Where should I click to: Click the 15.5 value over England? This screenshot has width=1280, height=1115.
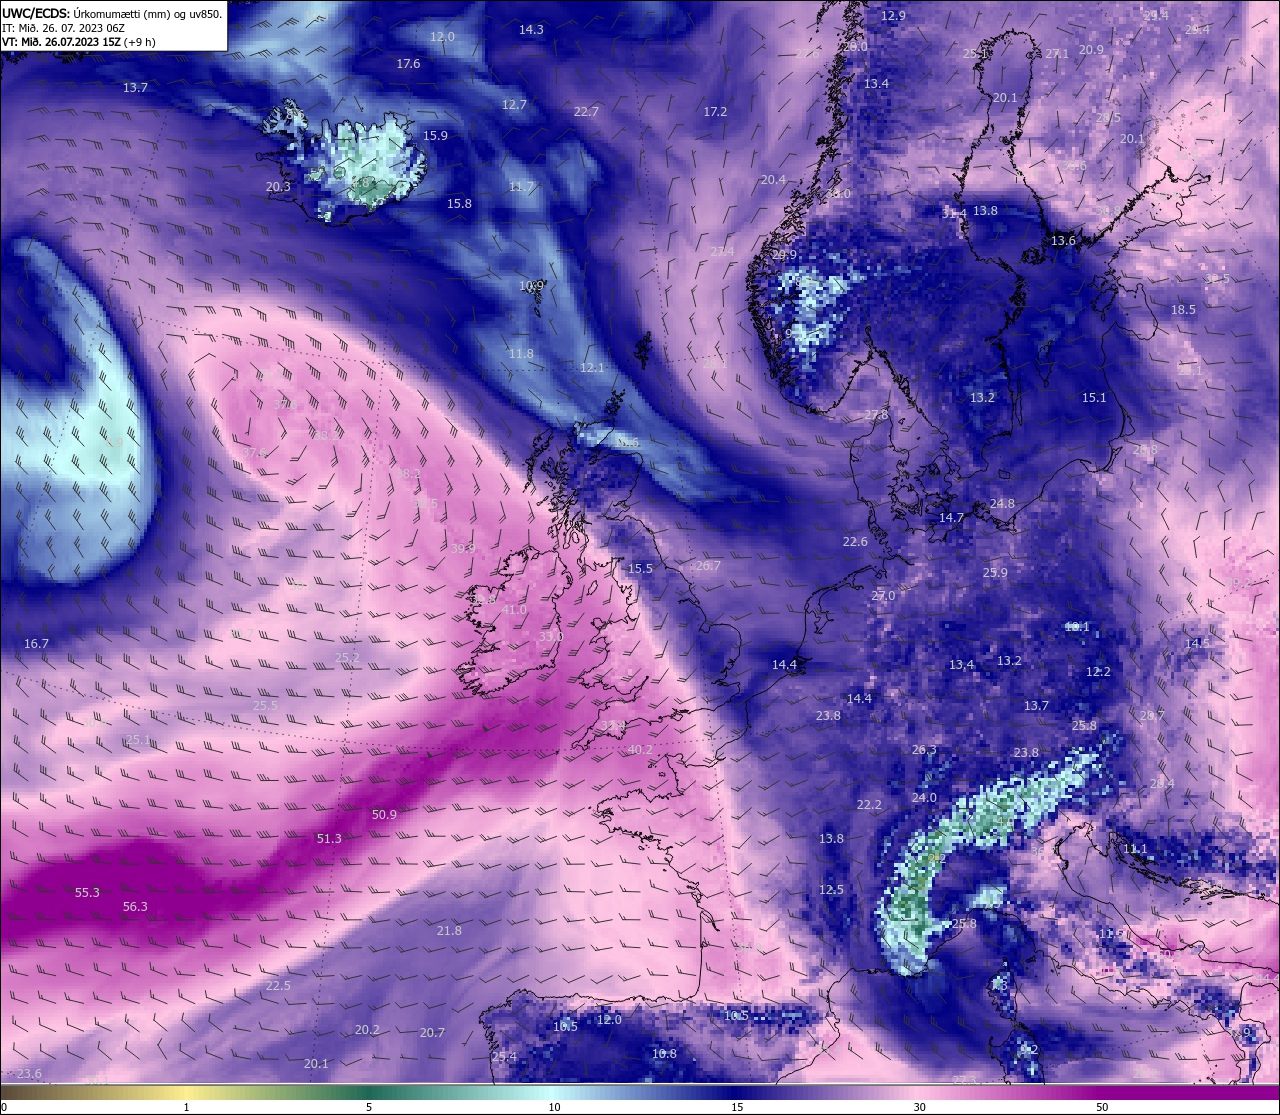point(640,568)
